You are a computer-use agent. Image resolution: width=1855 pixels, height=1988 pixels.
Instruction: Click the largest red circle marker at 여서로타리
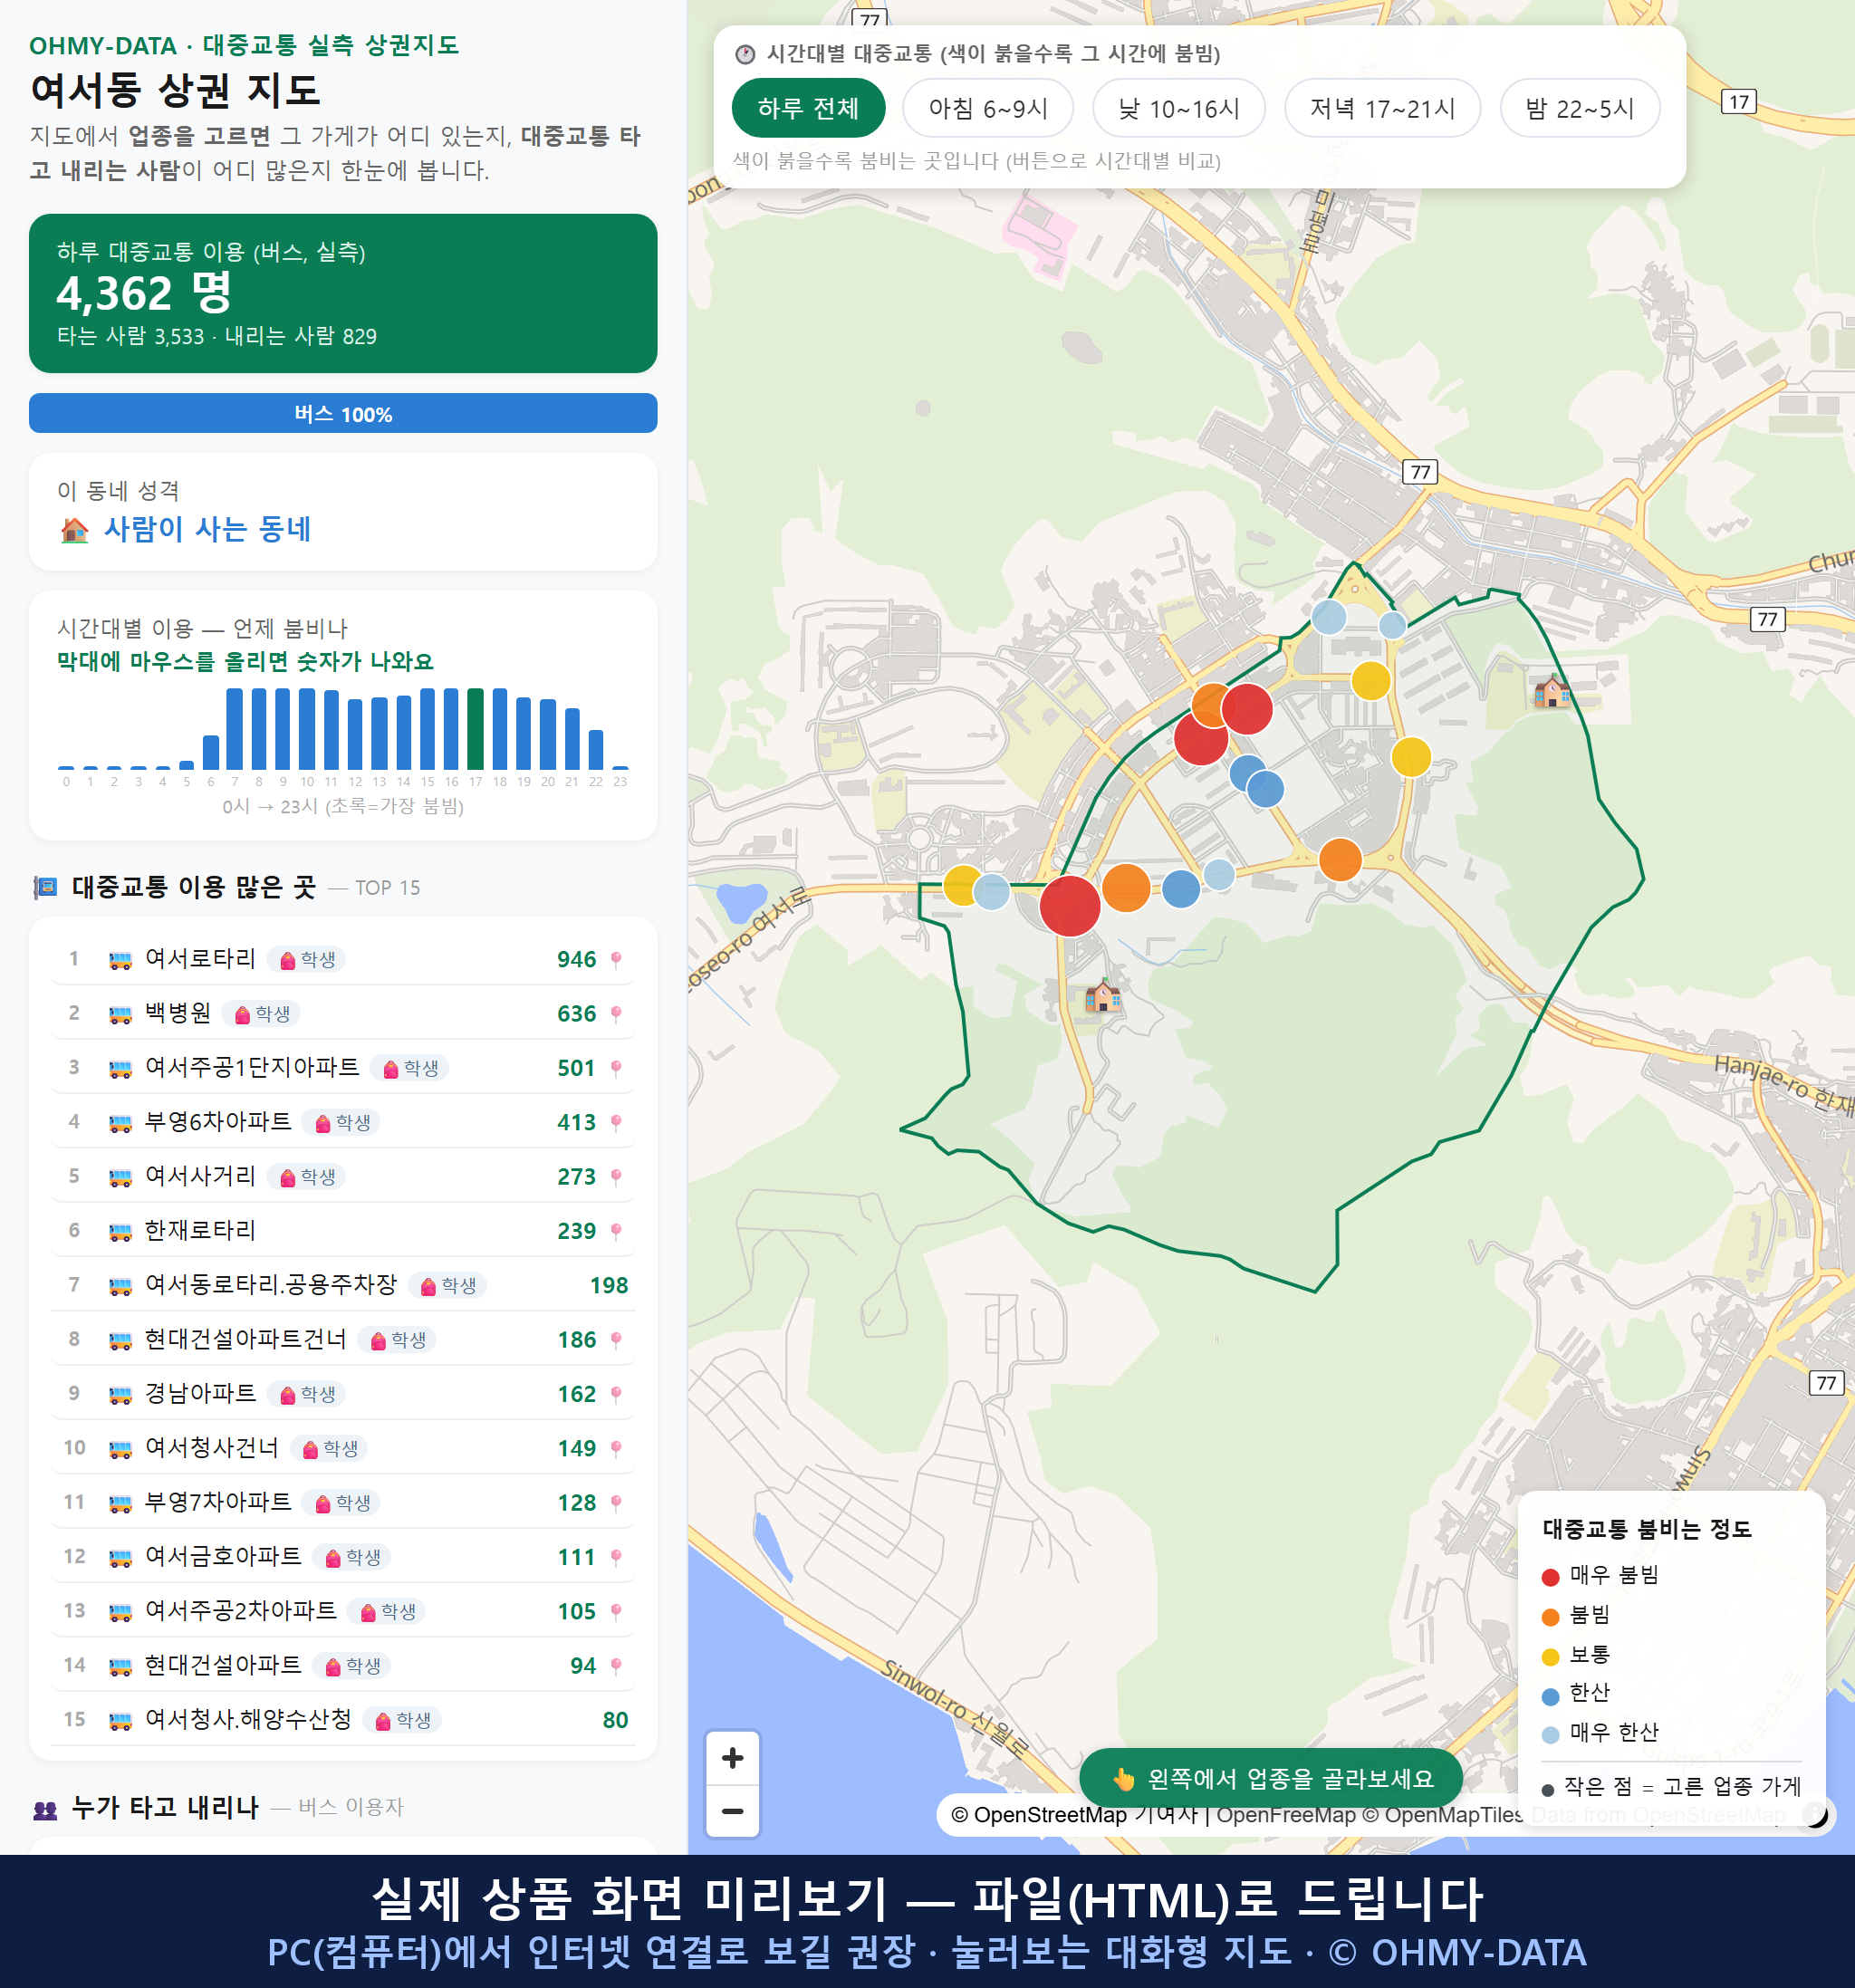click(1070, 905)
